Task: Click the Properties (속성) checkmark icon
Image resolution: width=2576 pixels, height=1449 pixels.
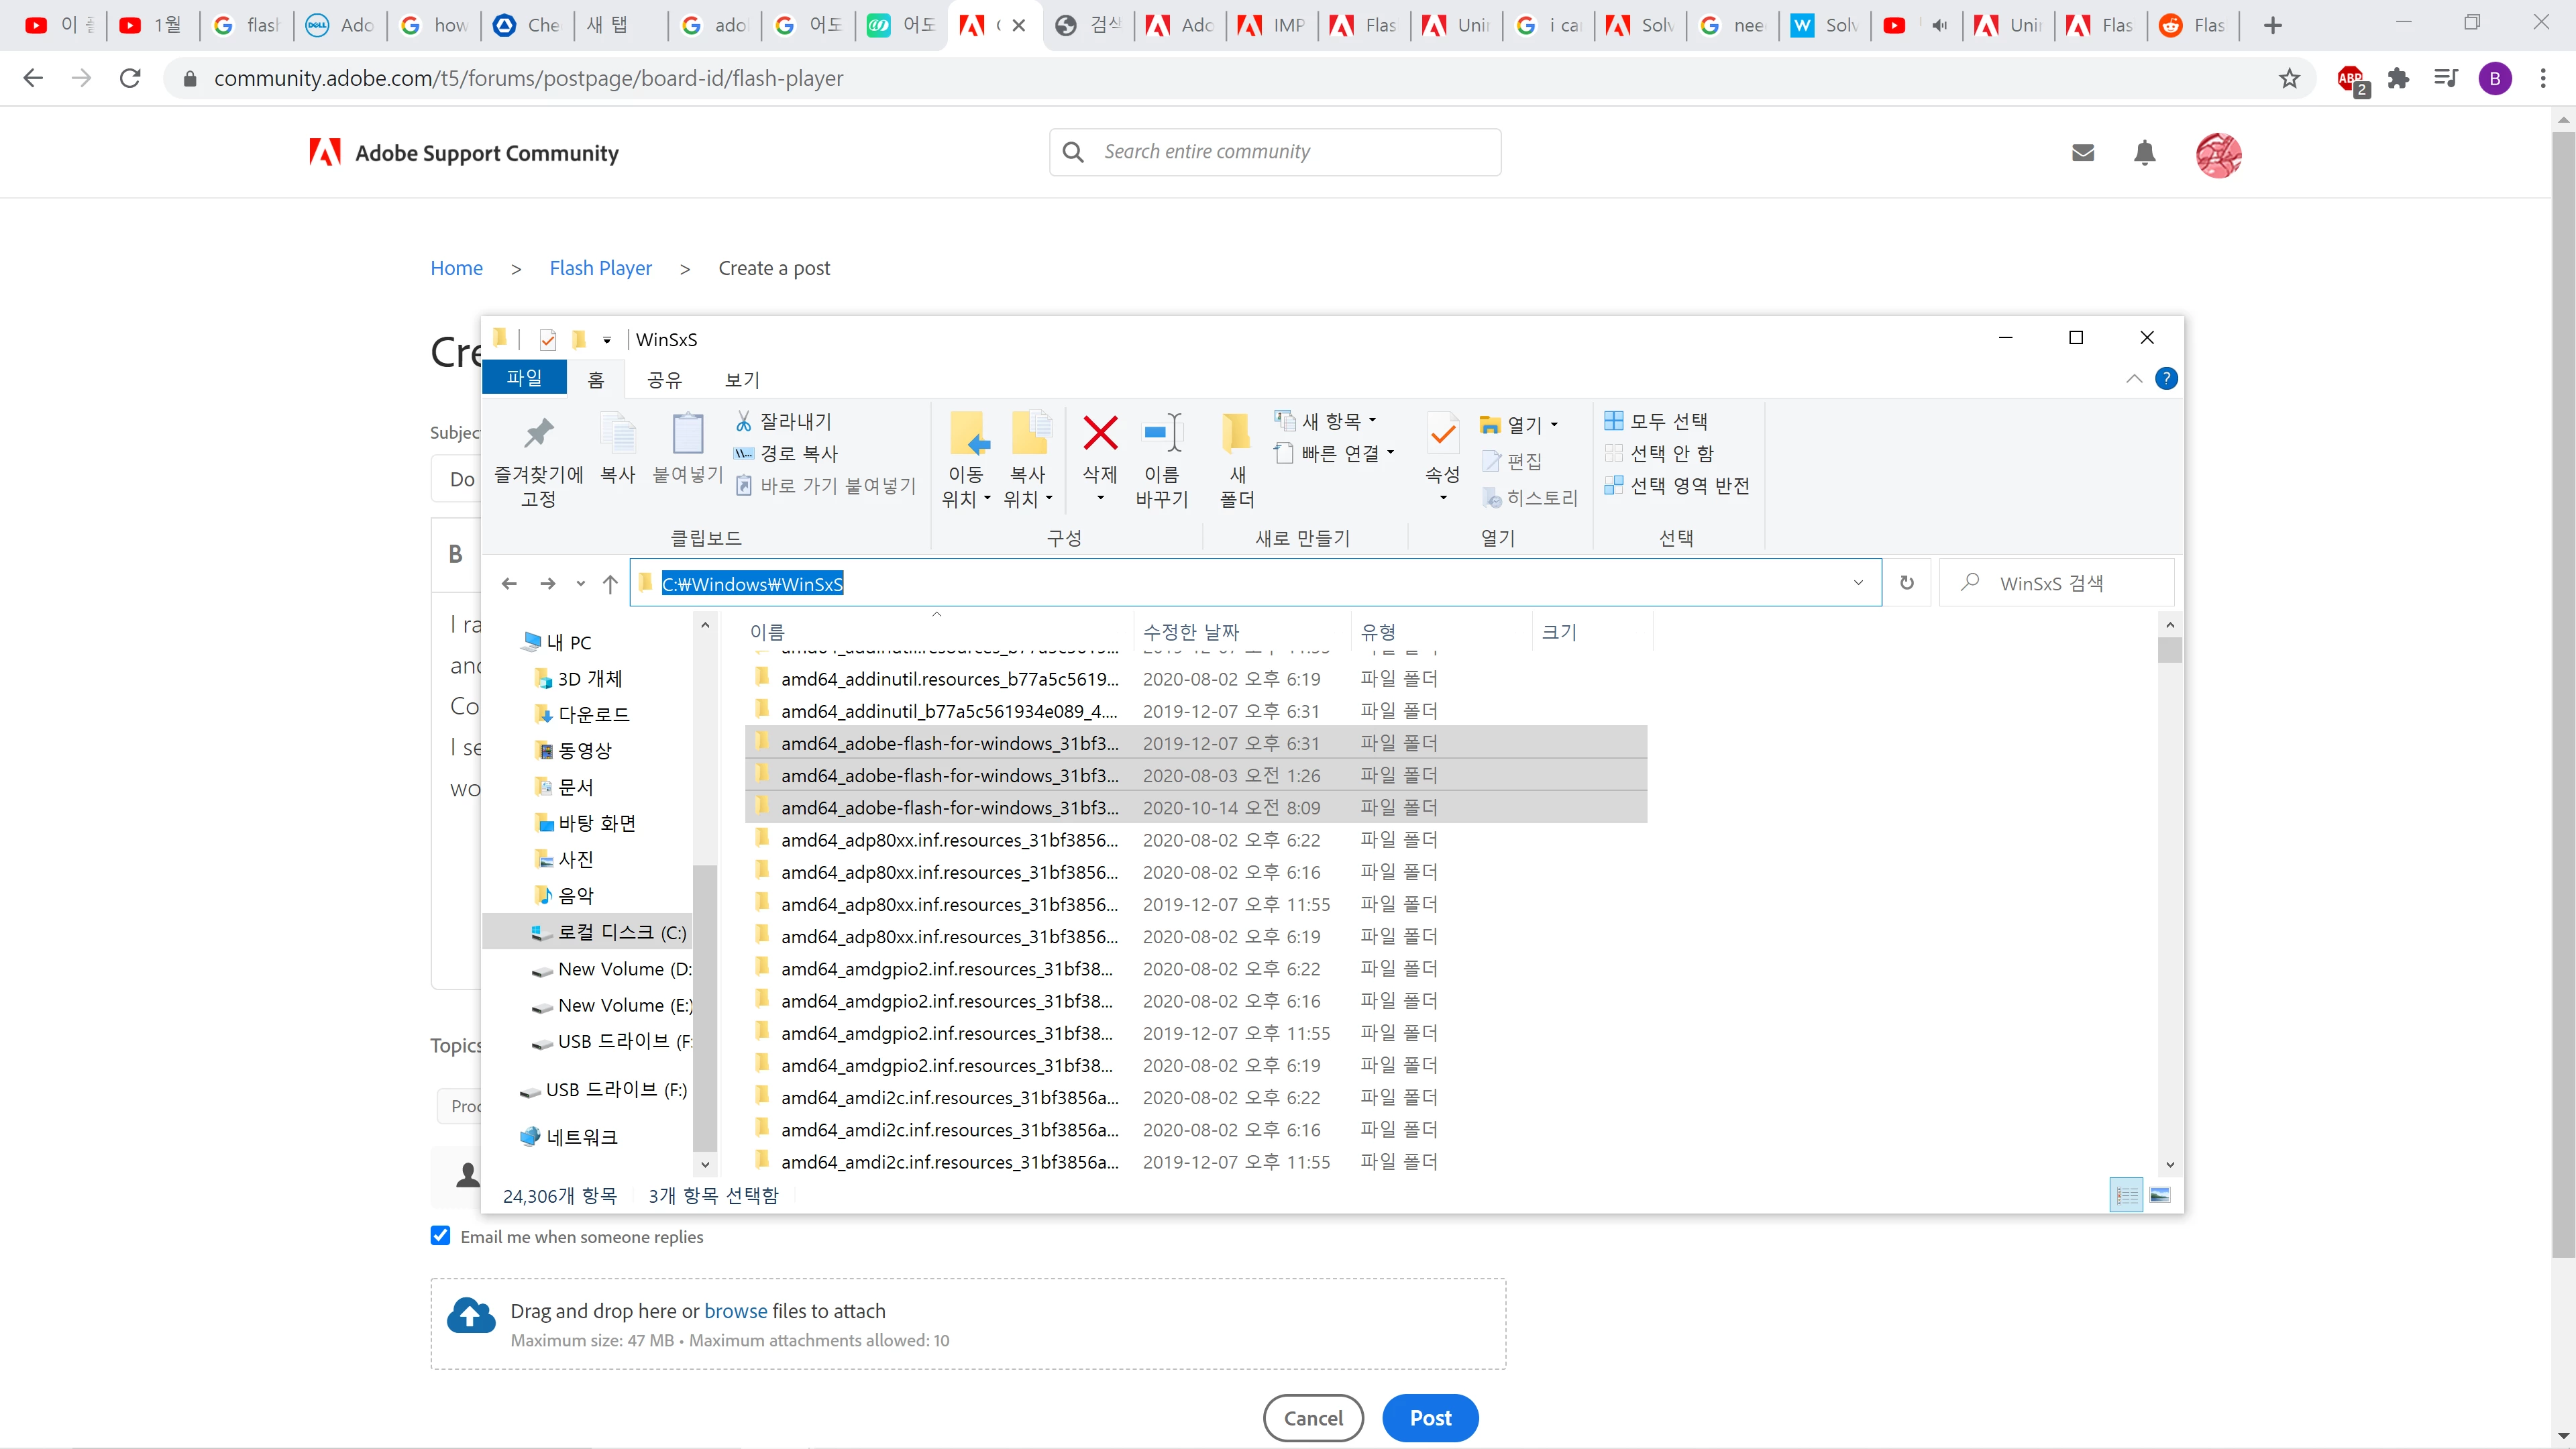Action: [x=1442, y=434]
